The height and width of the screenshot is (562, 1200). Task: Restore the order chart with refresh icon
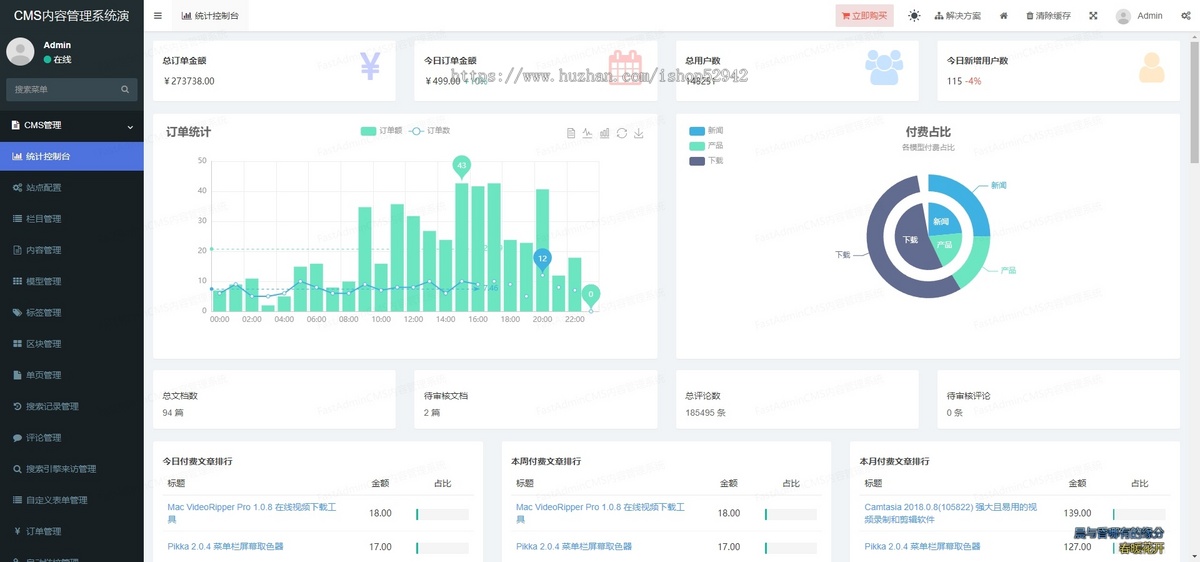click(x=622, y=133)
